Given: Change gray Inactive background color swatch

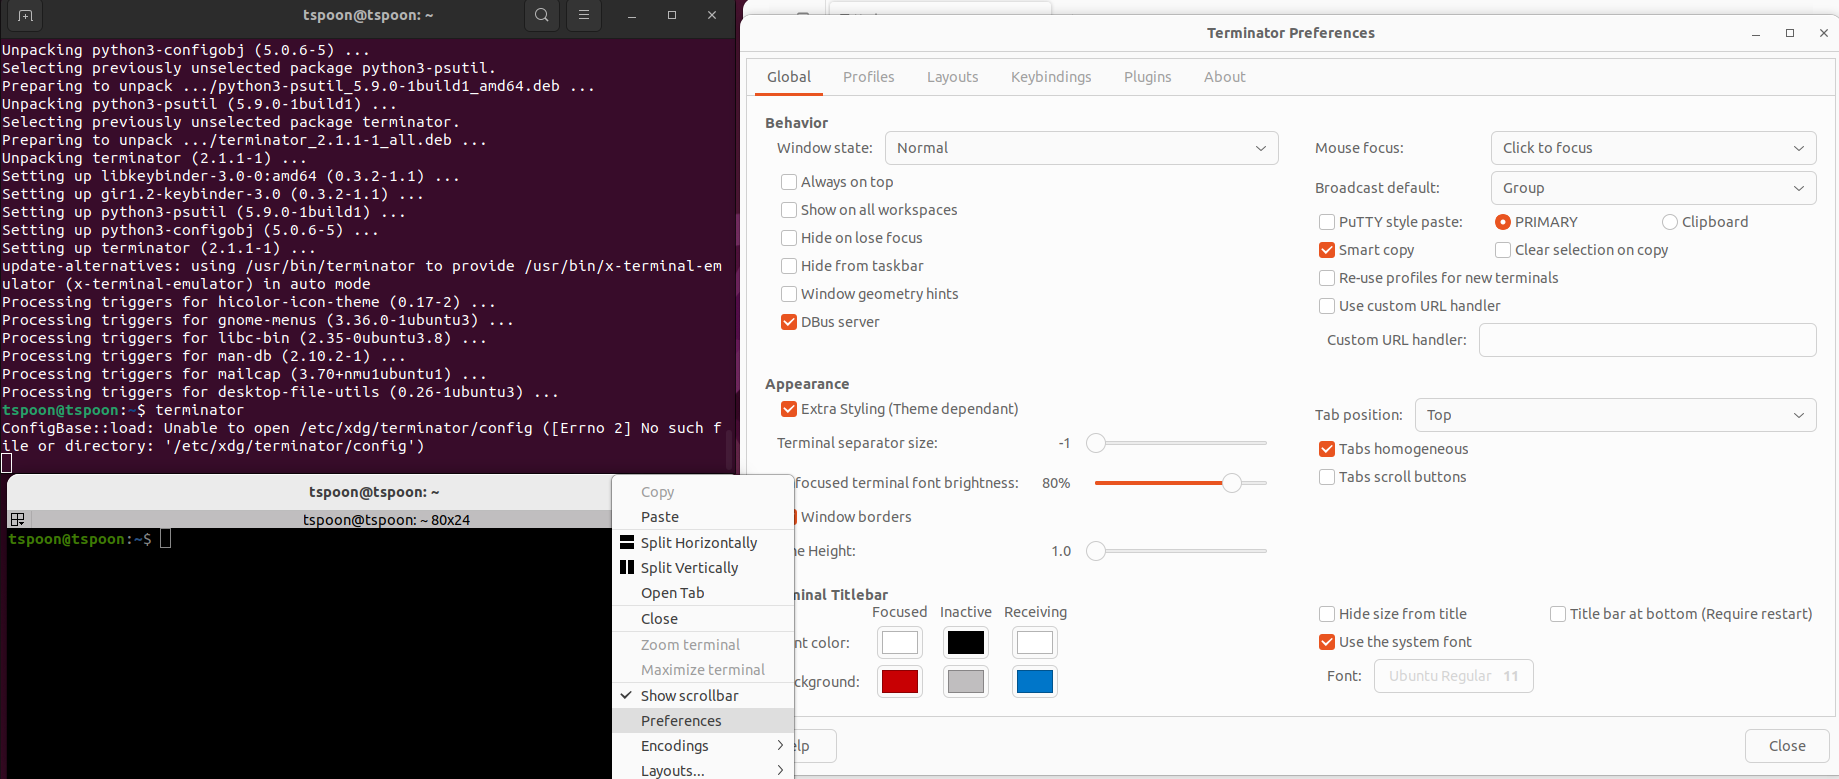Looking at the screenshot, I should click(966, 681).
